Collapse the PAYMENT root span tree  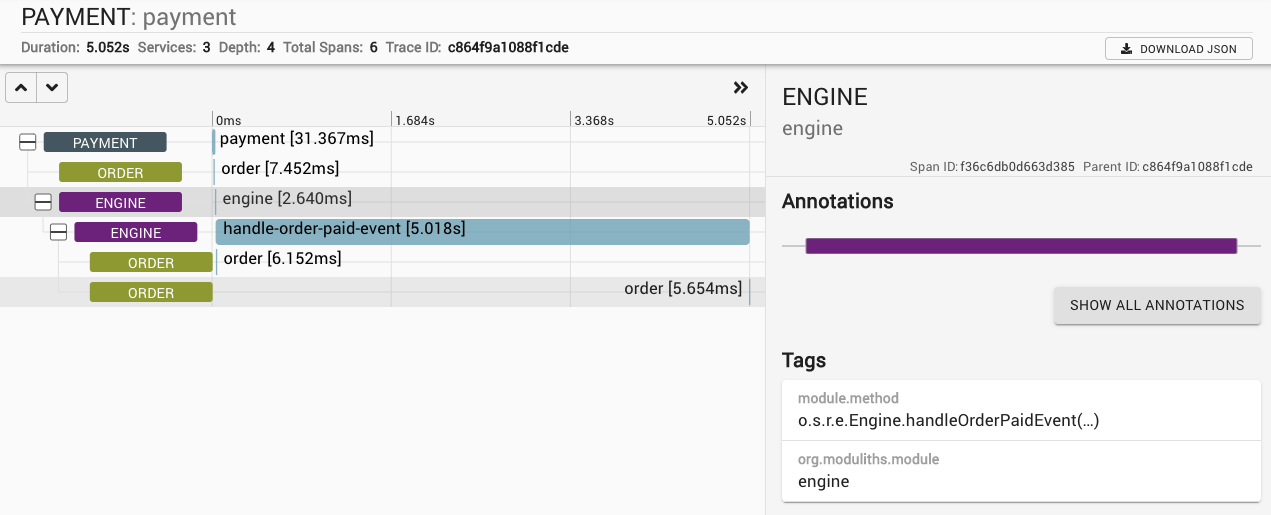coord(28,143)
